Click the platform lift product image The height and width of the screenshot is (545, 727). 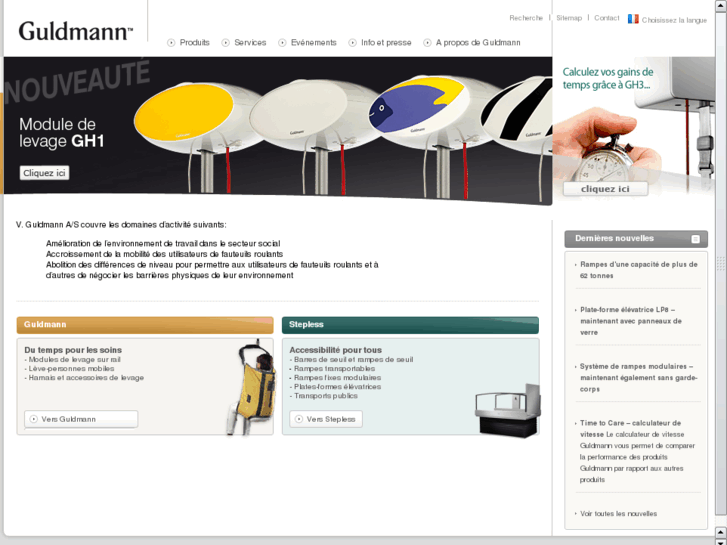tap(508, 410)
